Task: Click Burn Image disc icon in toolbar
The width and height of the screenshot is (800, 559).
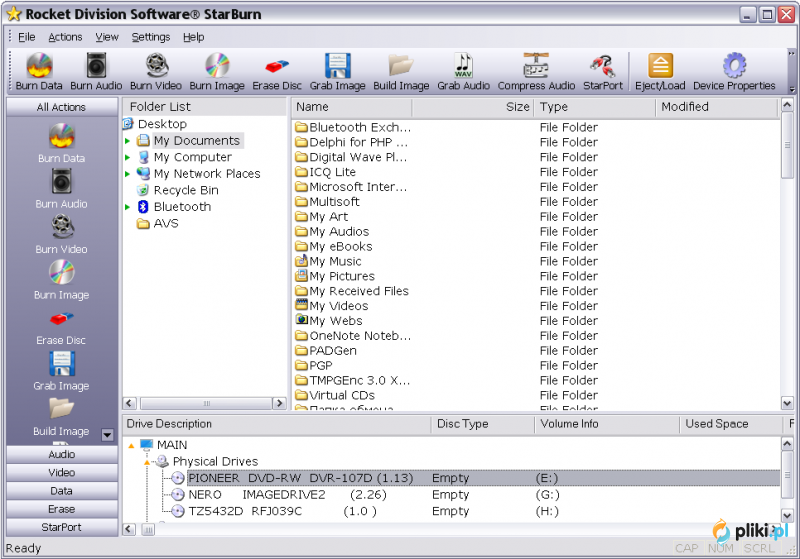Action: [217, 65]
